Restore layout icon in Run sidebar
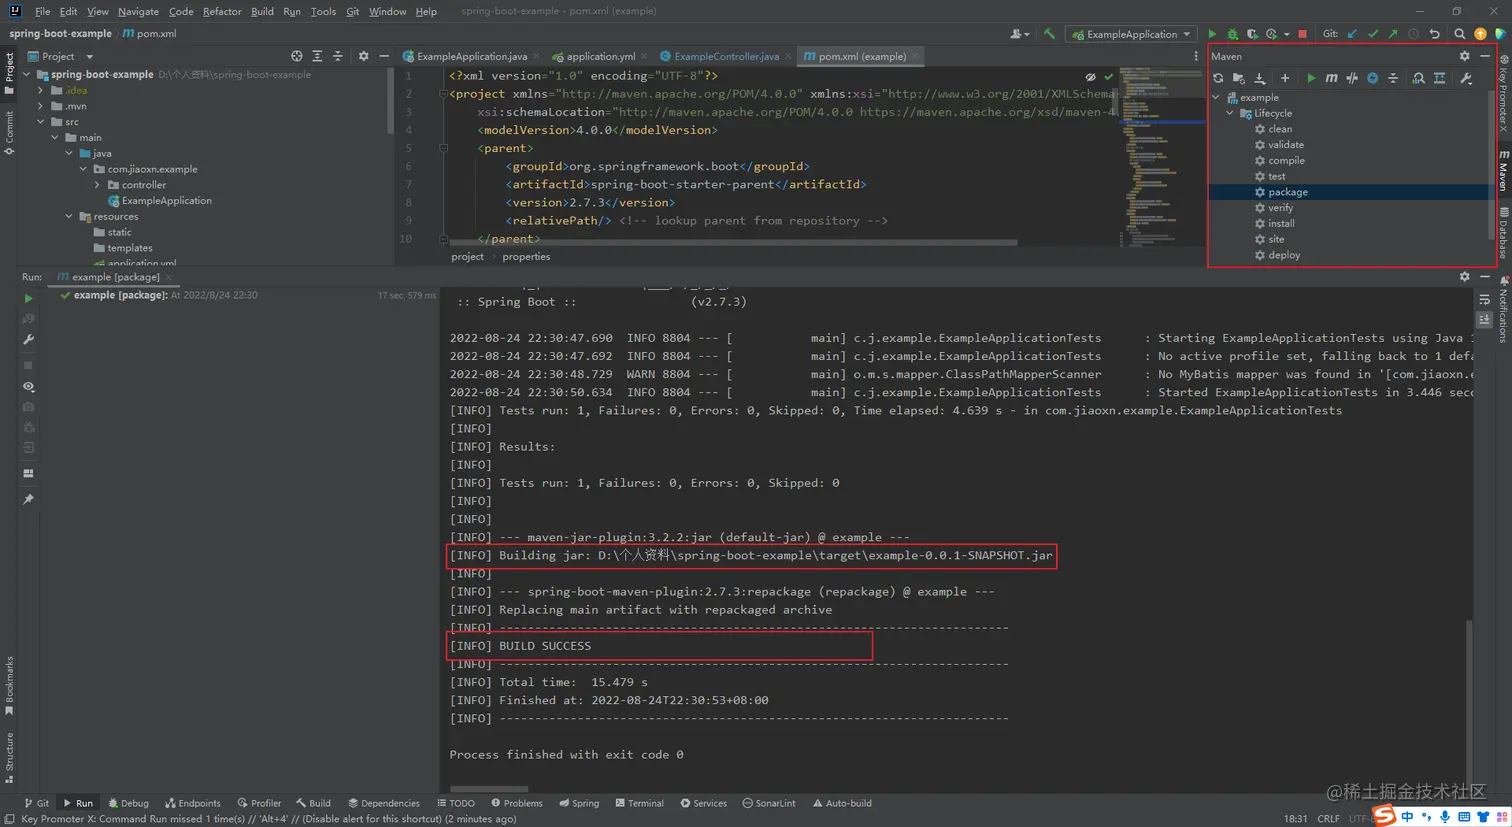This screenshot has width=1512, height=827. 28,473
